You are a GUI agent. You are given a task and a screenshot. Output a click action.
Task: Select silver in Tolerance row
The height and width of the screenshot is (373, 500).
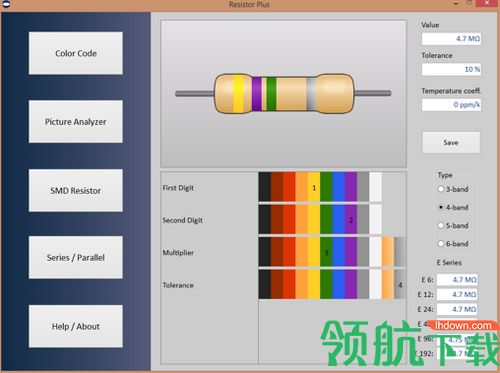[400, 284]
